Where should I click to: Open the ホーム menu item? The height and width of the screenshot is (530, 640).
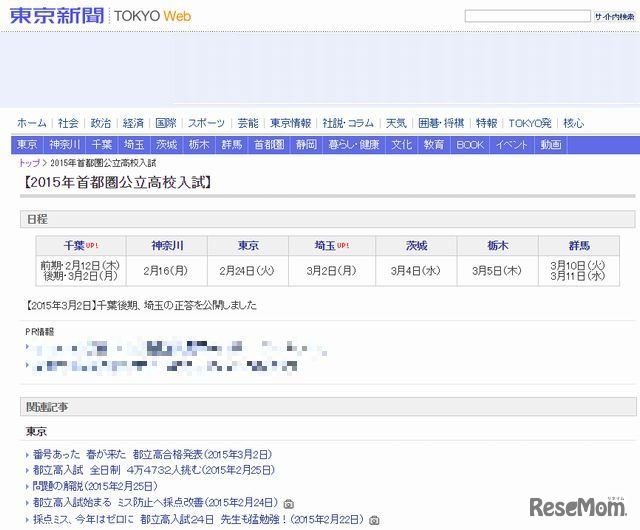31,123
